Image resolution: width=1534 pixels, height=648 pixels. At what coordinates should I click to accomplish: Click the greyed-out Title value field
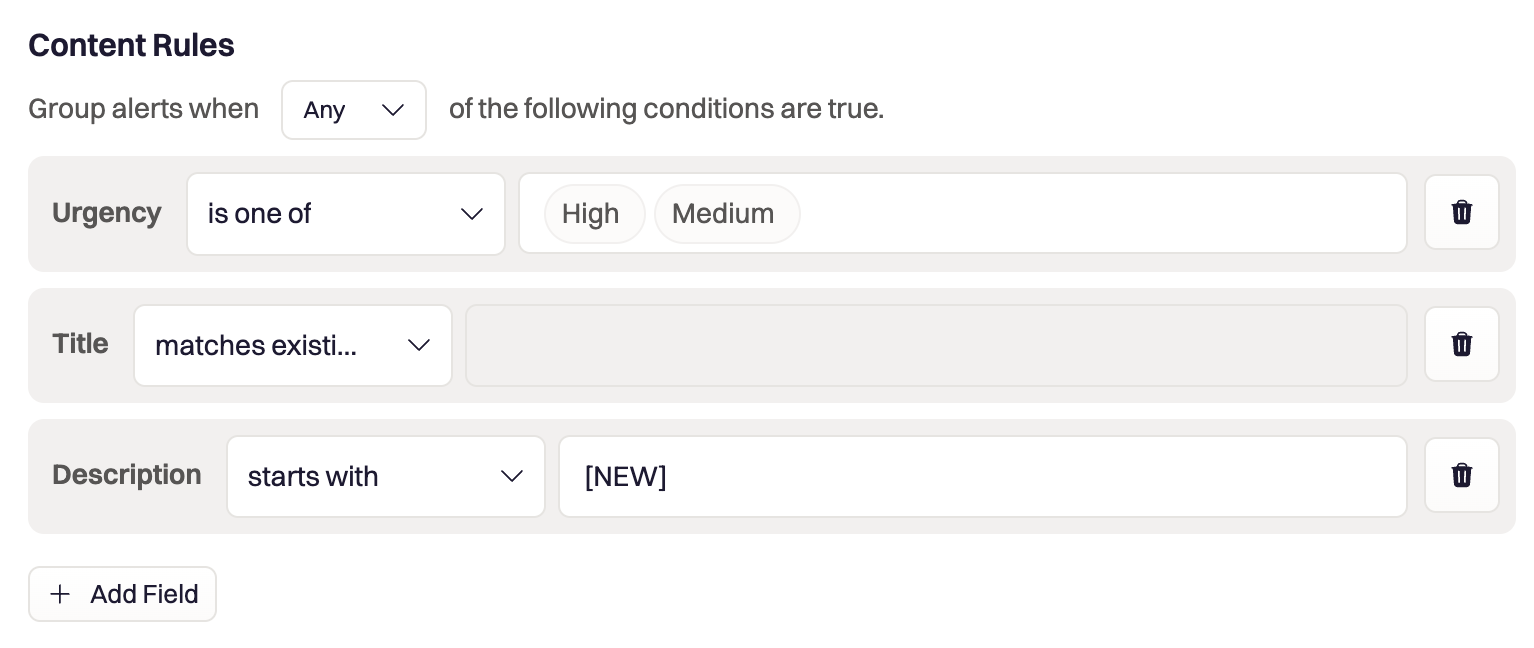click(935, 345)
